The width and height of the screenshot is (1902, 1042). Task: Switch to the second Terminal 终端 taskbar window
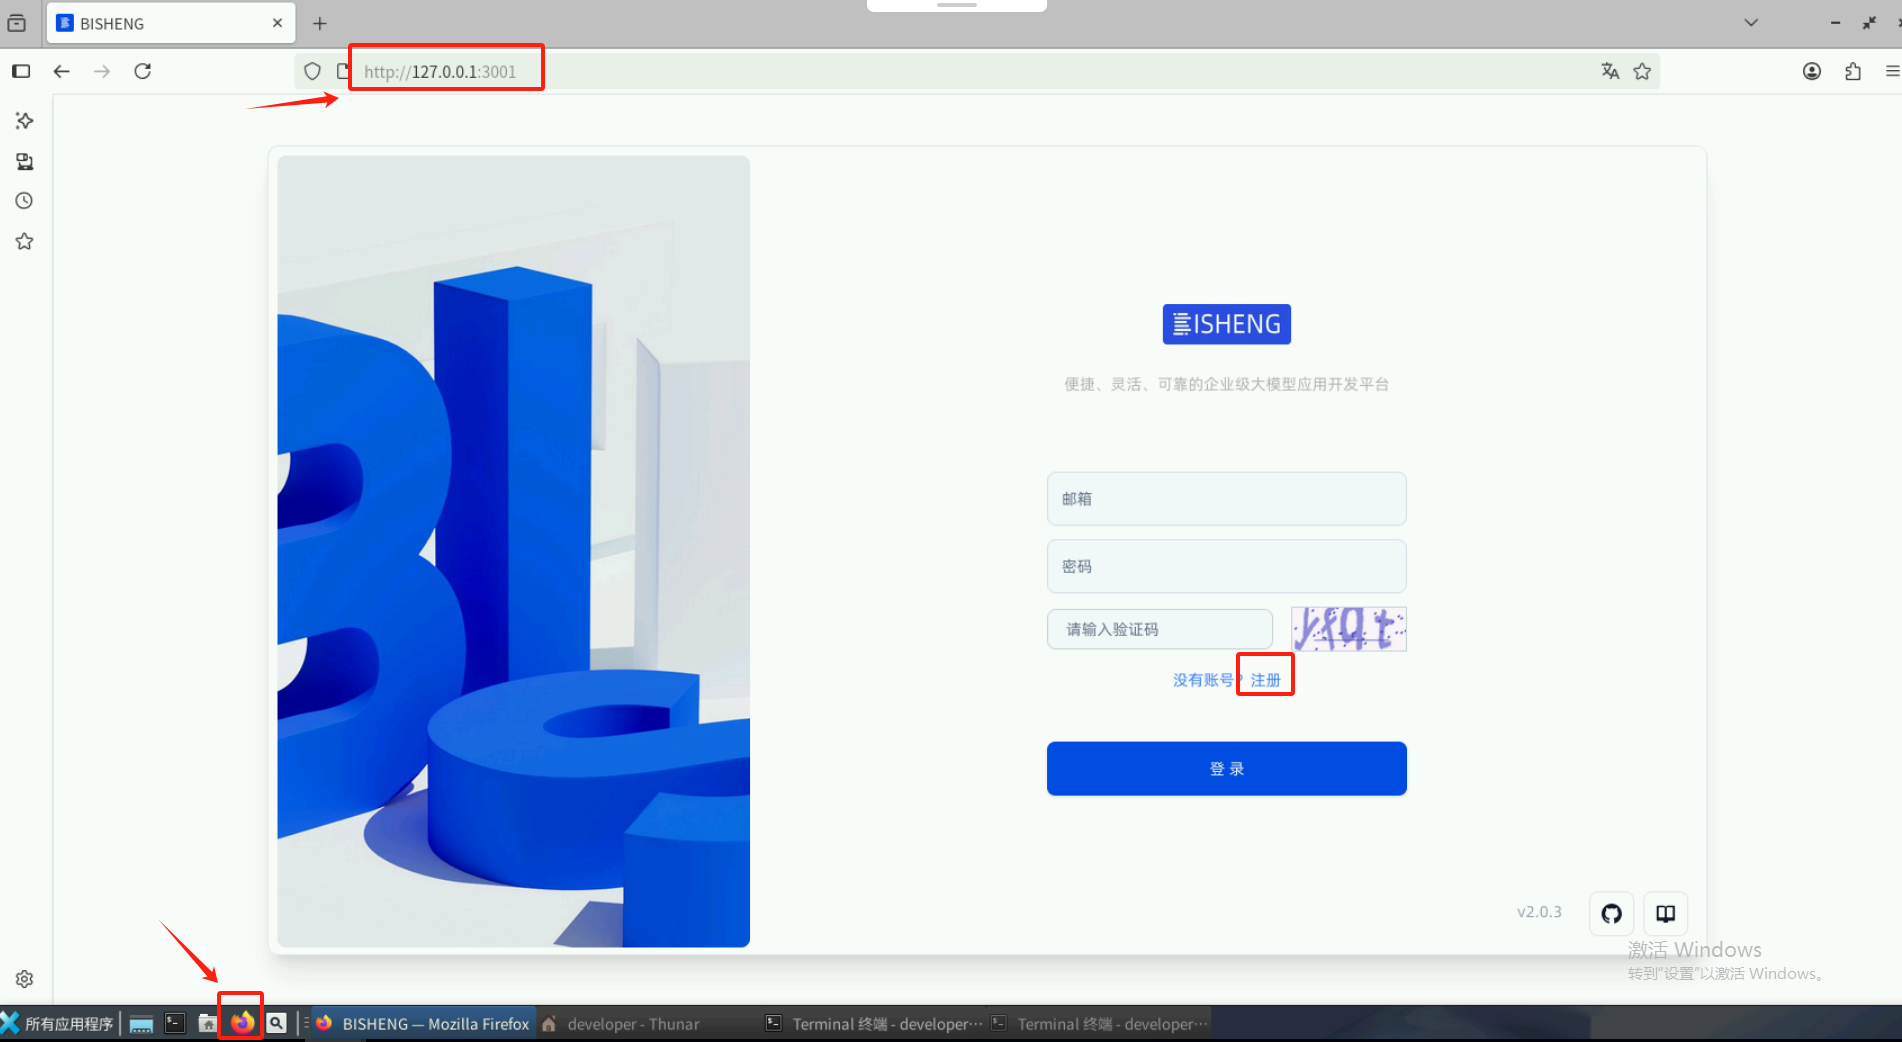(1100, 1024)
